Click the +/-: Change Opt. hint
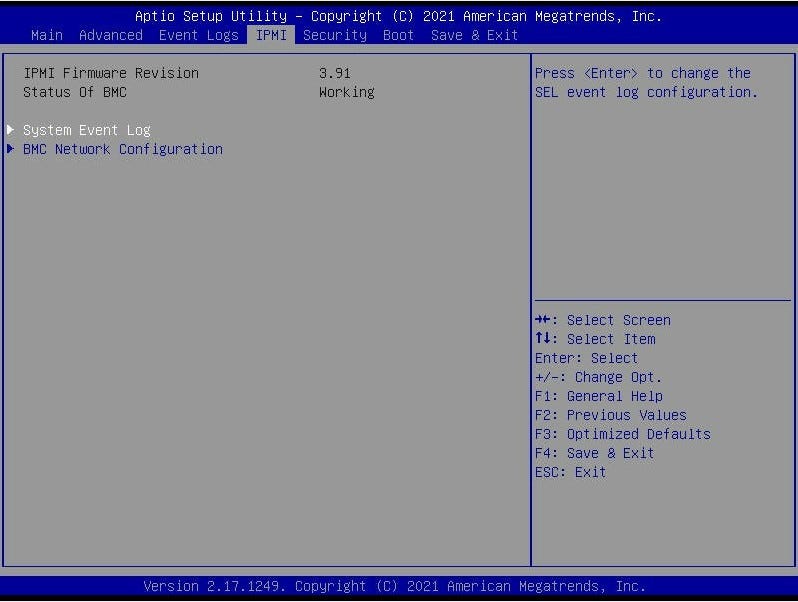This screenshot has width=798, height=602. pos(598,377)
